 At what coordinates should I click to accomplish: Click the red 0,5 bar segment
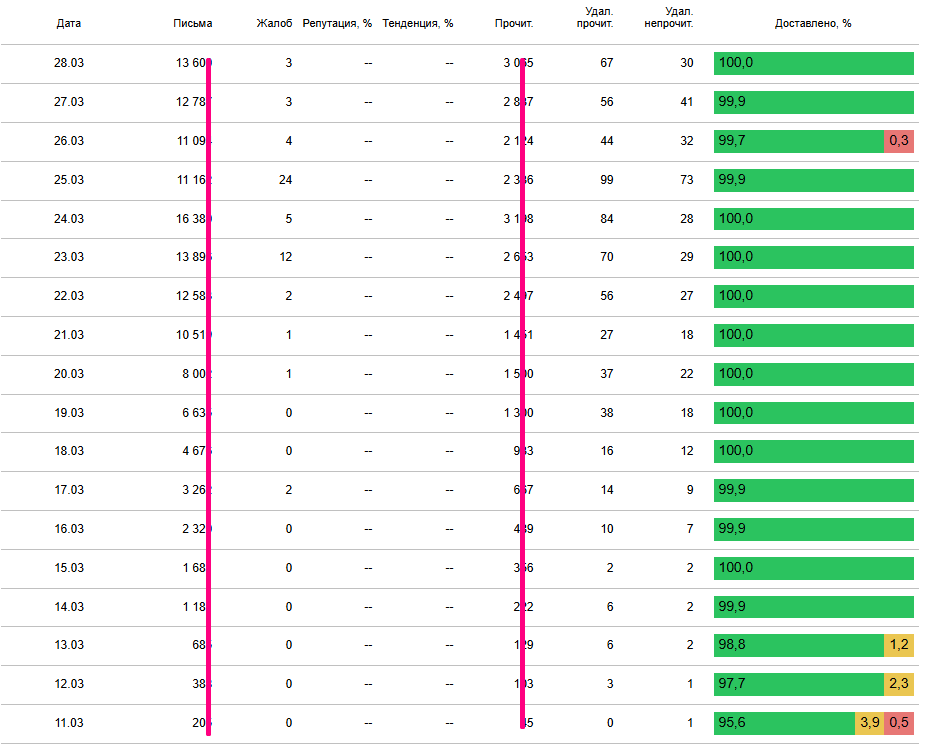tap(899, 722)
